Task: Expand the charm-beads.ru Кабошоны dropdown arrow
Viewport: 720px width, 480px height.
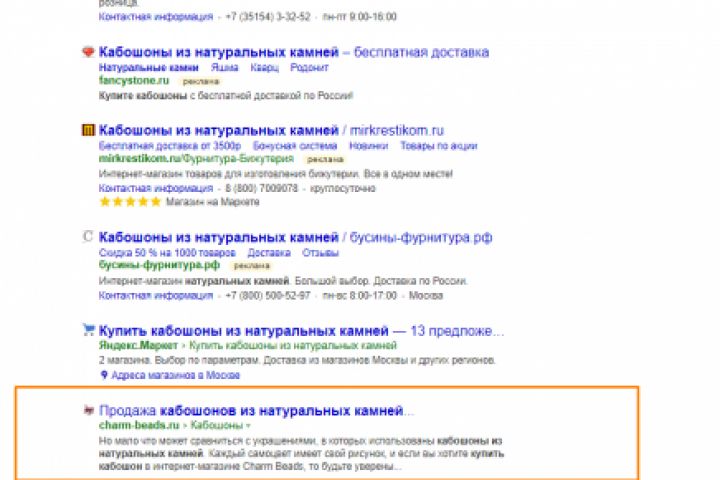Action: point(248,426)
